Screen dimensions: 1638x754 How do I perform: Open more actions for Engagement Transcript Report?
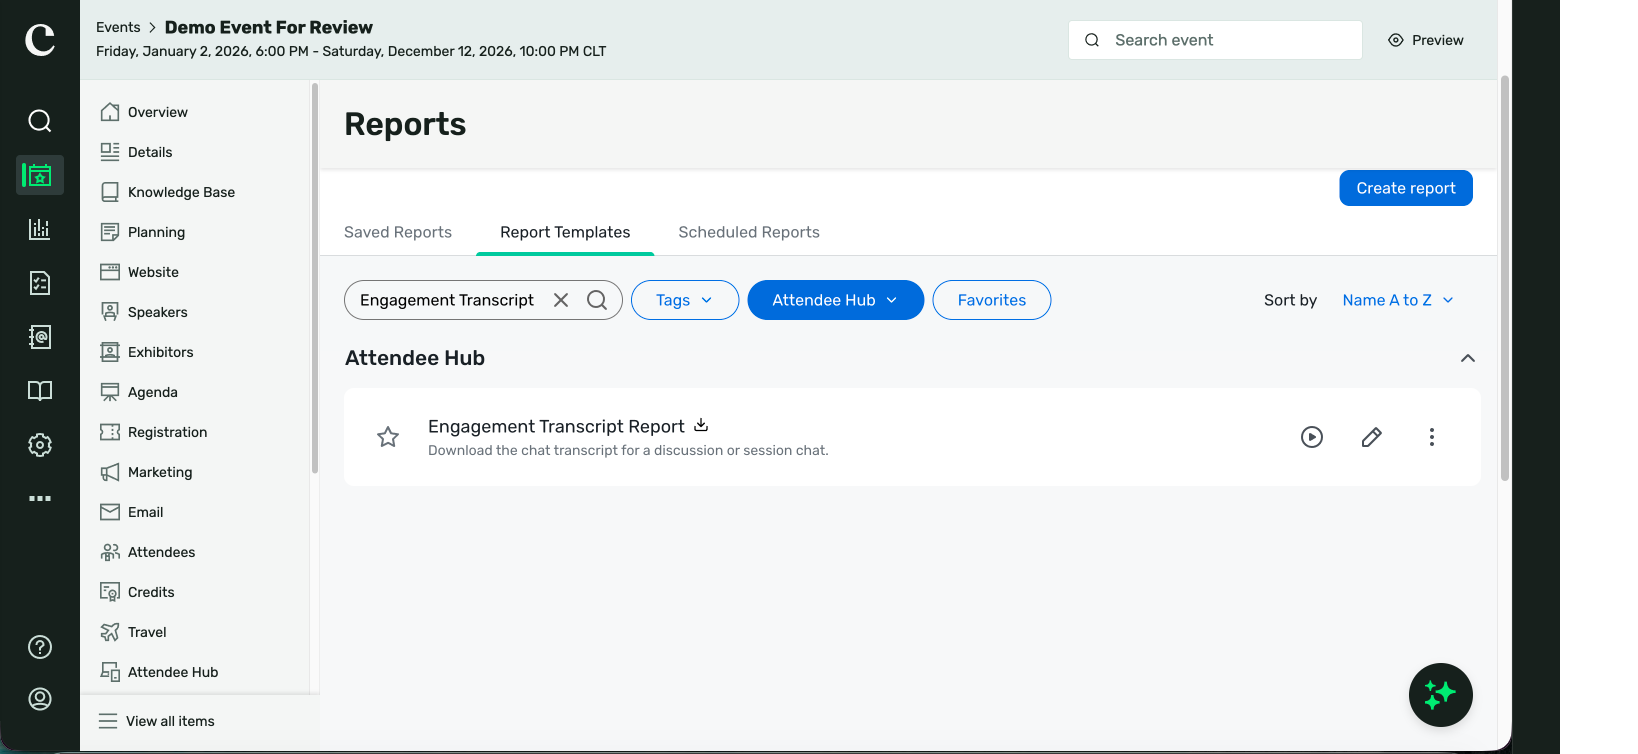[1432, 437]
